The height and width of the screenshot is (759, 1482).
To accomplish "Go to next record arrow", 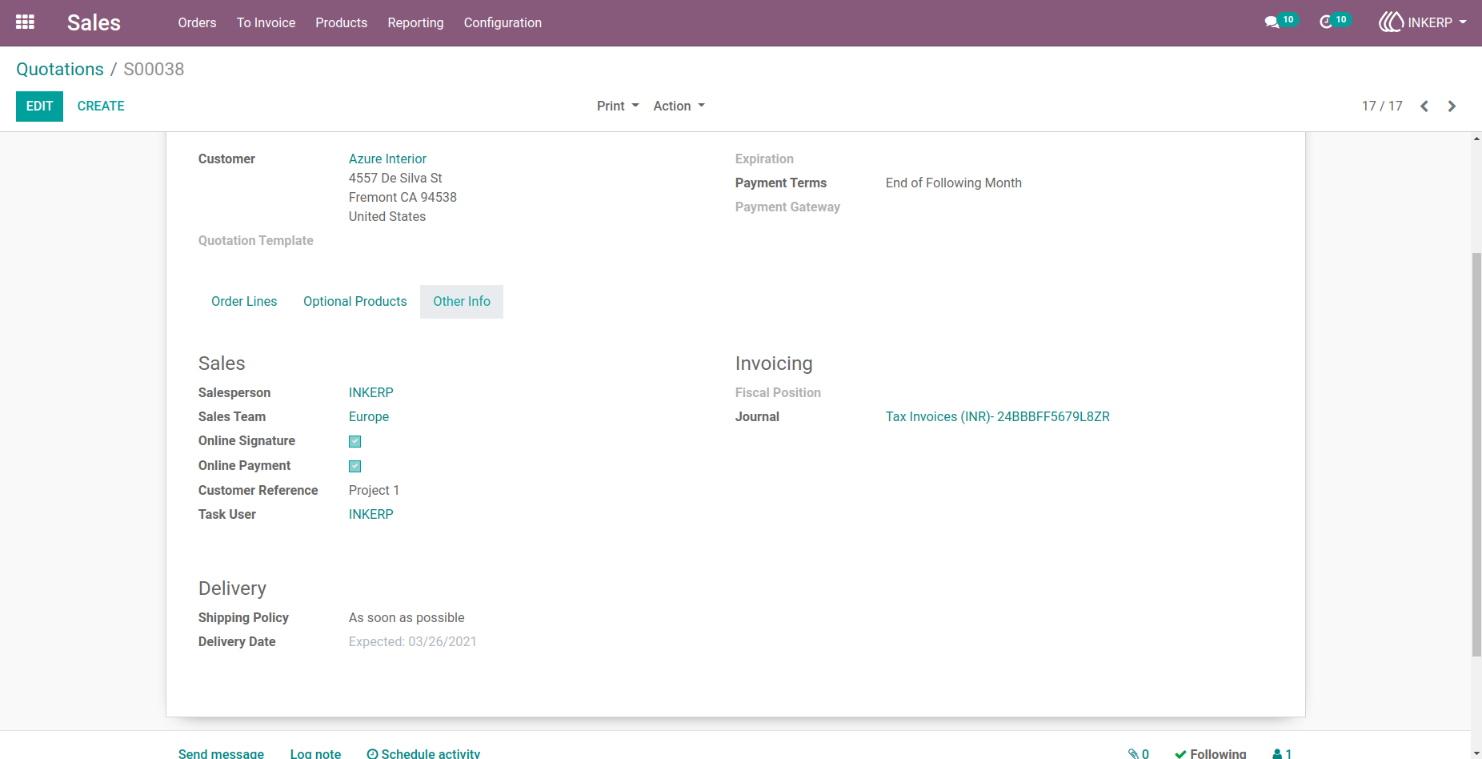I will pos(1452,106).
